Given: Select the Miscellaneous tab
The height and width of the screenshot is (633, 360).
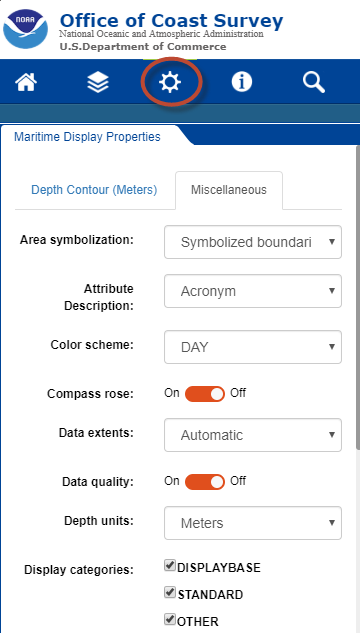Looking at the screenshot, I should [229, 190].
